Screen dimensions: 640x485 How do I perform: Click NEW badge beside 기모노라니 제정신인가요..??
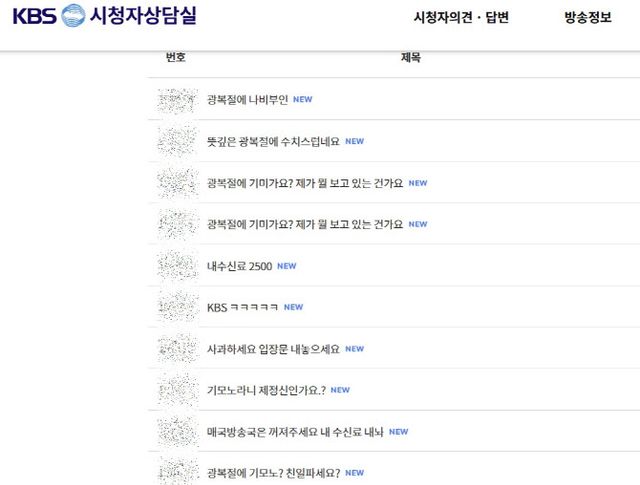pos(340,390)
